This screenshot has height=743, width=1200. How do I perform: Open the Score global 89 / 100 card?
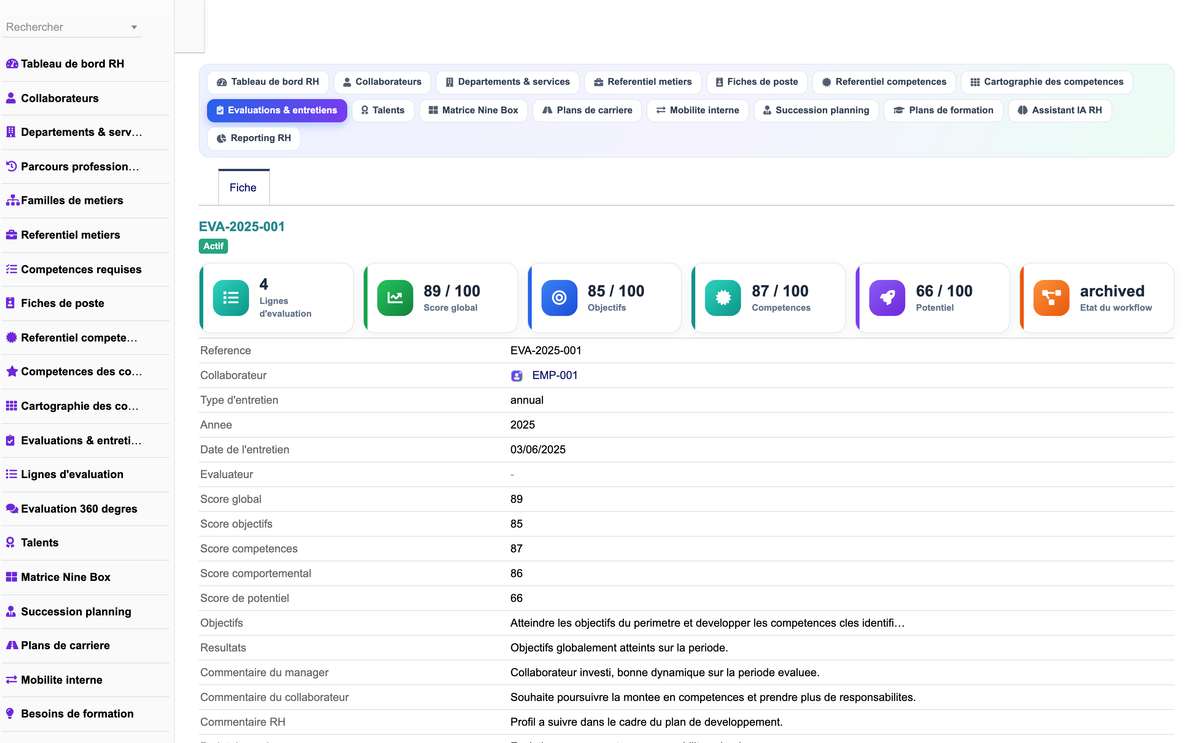440,298
